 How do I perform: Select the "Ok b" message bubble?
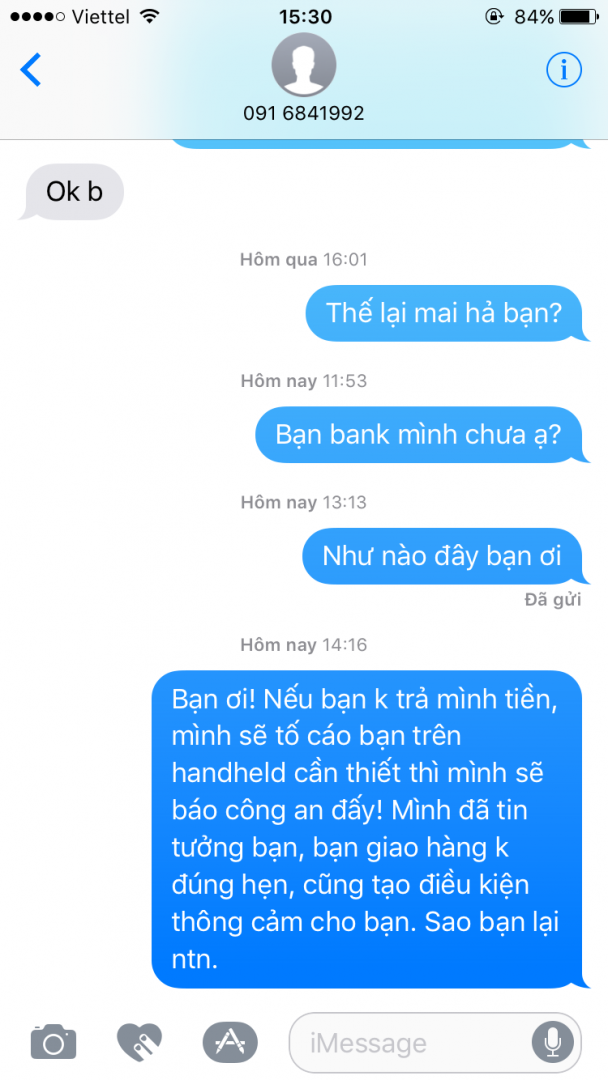(x=72, y=192)
